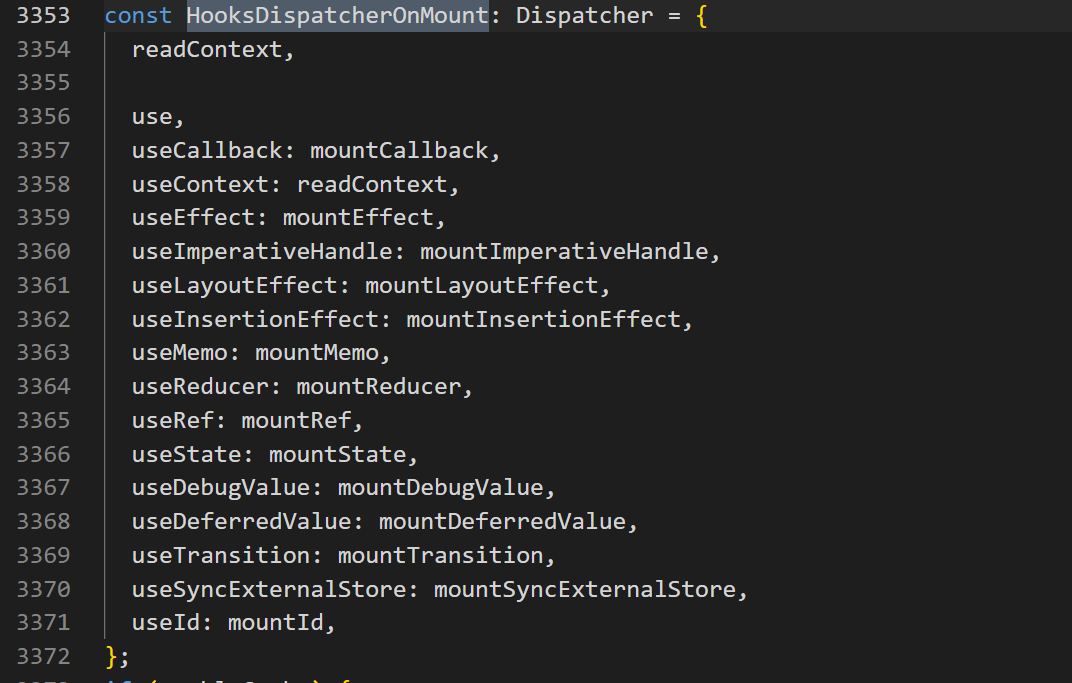This screenshot has height=683, width=1072.
Task: Click line number 3365 in gutter
Action: pyautogui.click(x=43, y=420)
